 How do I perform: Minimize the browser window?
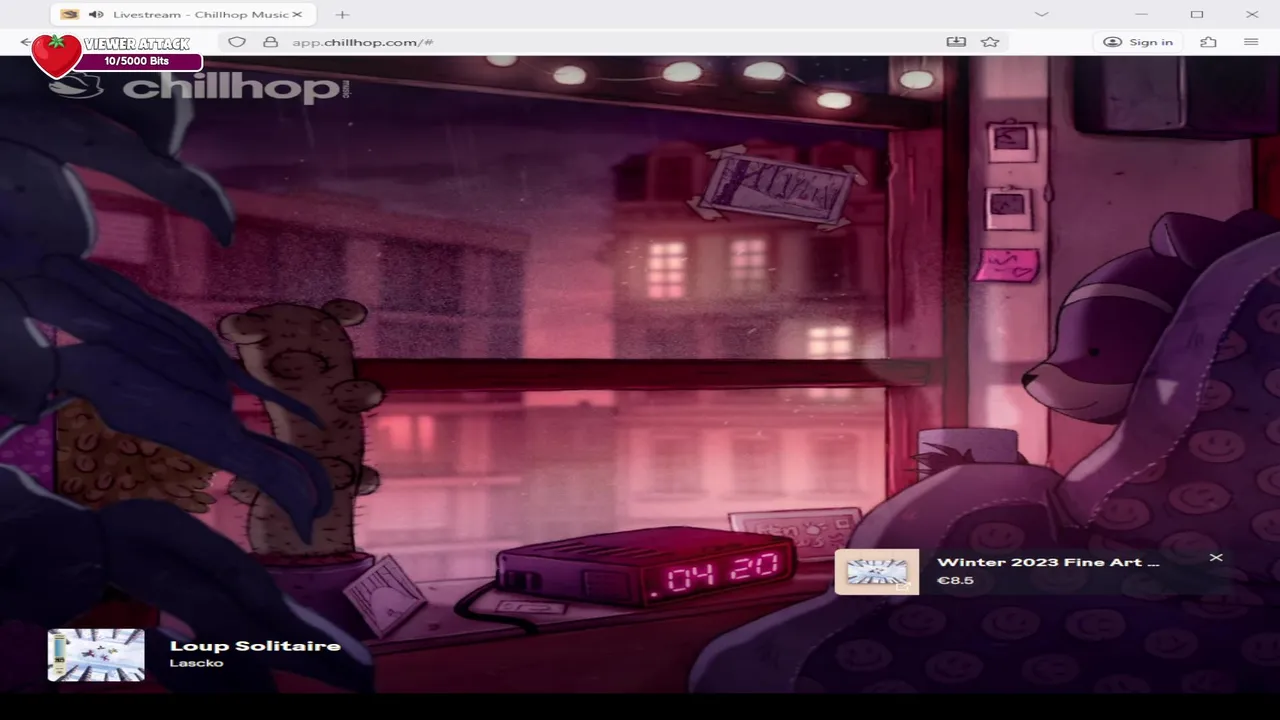[x=1142, y=14]
